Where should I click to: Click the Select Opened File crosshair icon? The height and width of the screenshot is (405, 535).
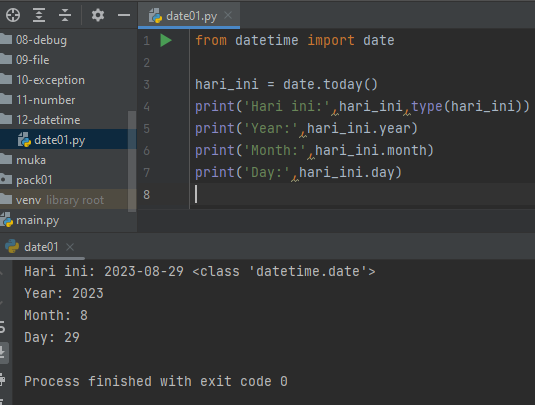coord(13,15)
